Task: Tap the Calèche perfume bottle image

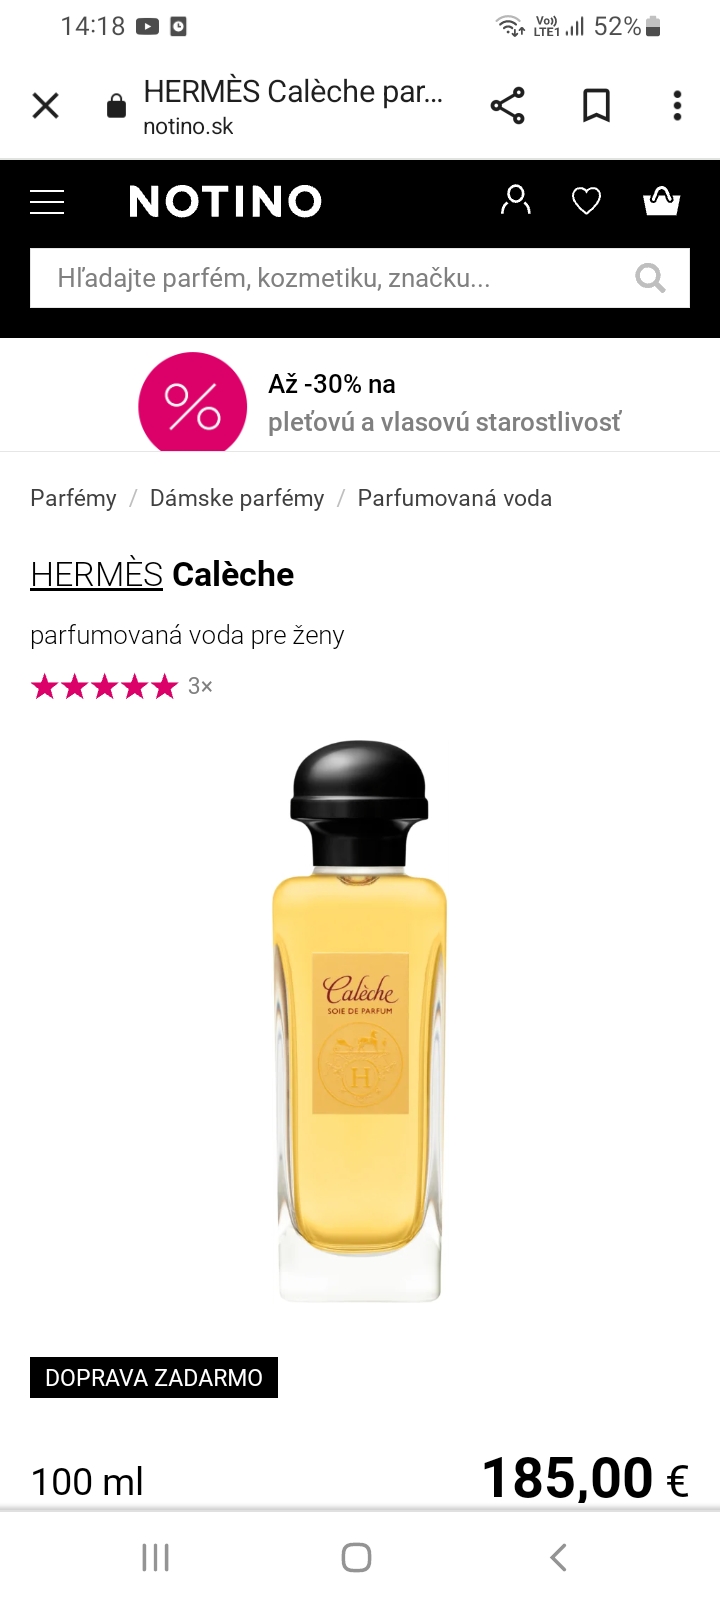Action: (360, 1021)
